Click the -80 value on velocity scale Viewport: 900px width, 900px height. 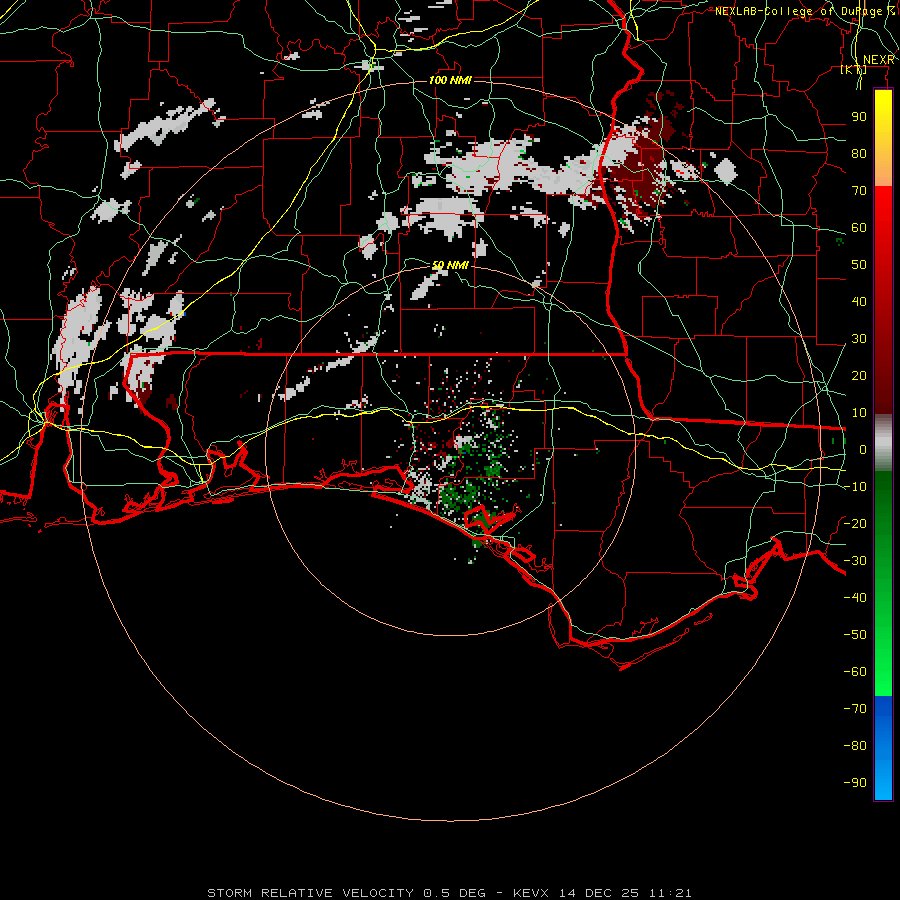(x=855, y=746)
